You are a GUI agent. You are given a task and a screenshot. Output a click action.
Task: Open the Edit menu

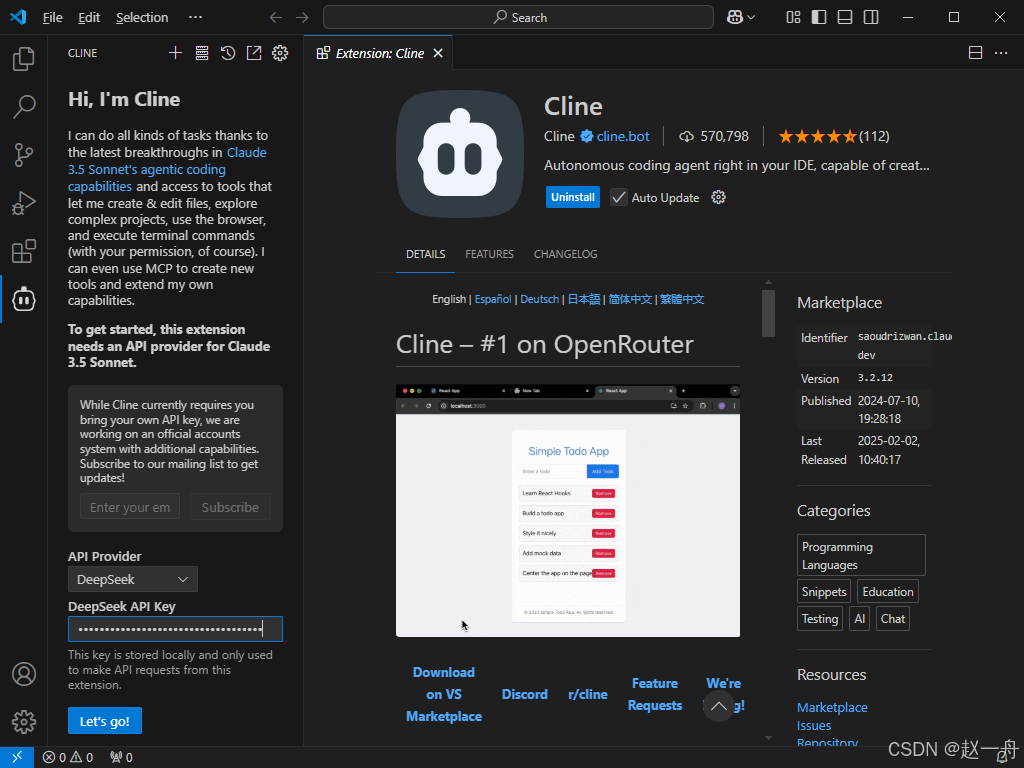tap(89, 18)
